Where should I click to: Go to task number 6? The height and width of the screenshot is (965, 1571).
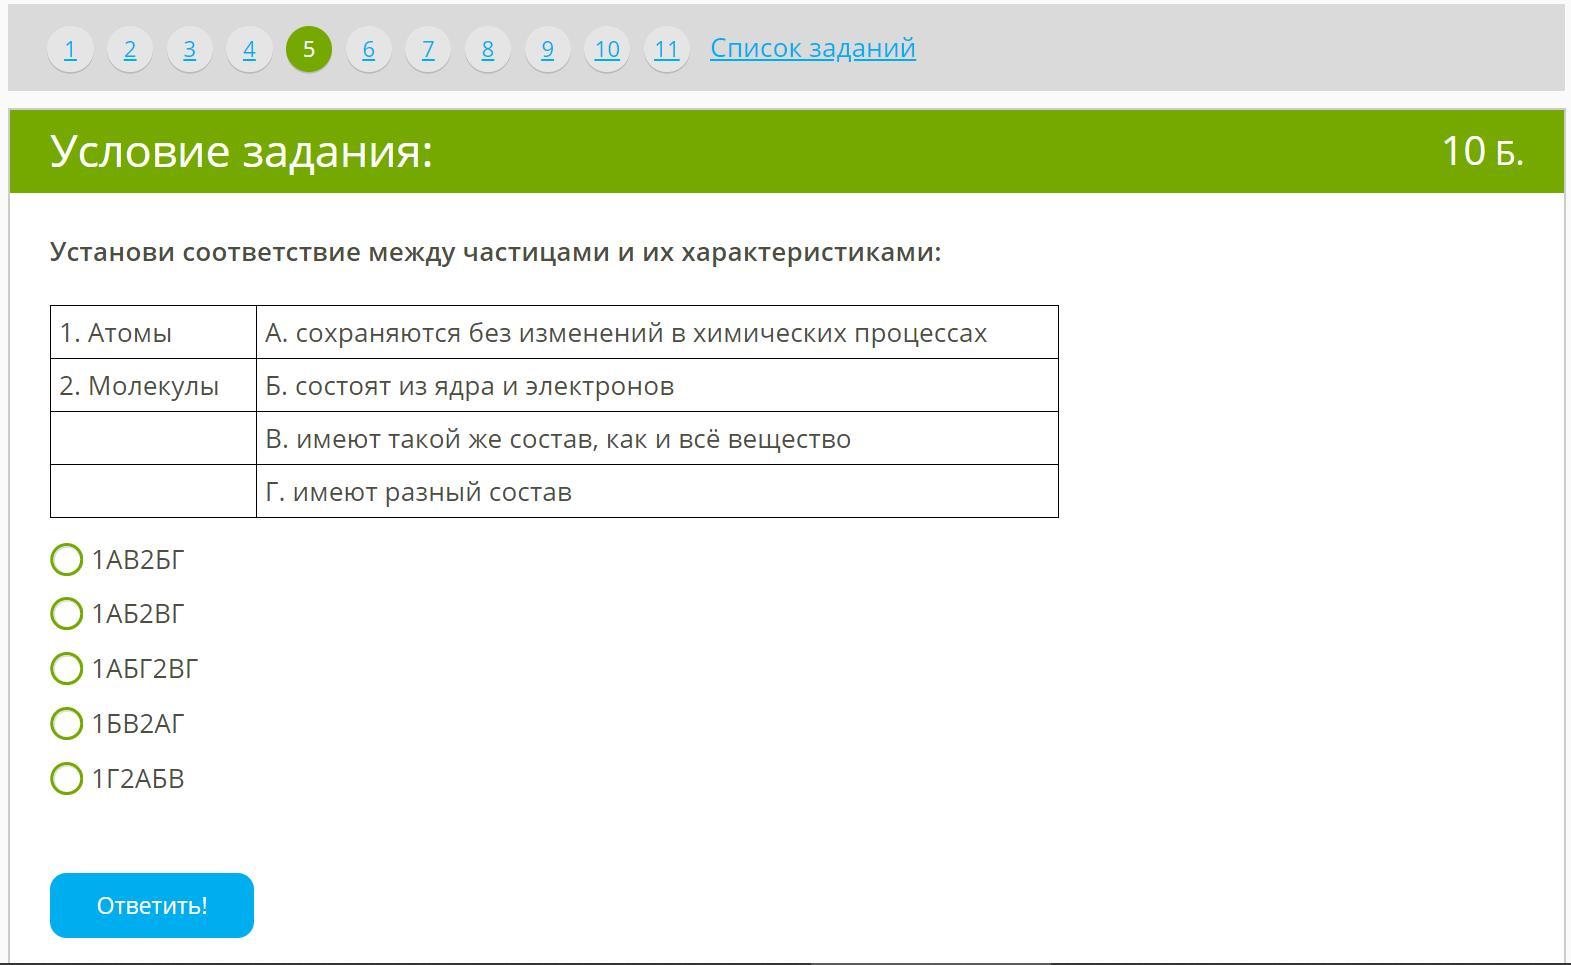coord(368,49)
